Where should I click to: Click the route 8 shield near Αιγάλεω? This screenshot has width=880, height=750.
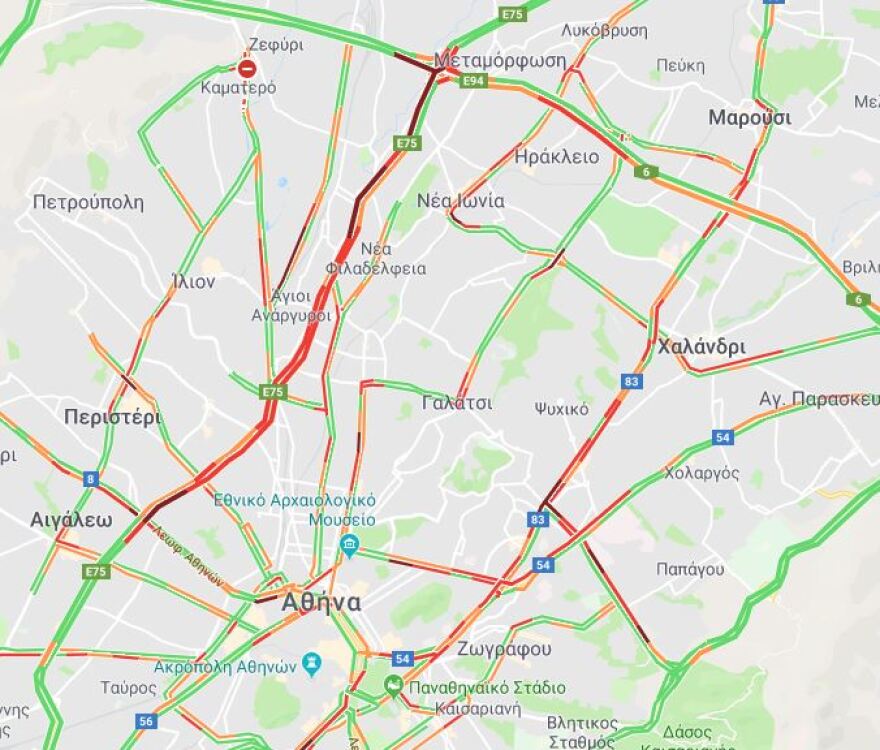(90, 479)
